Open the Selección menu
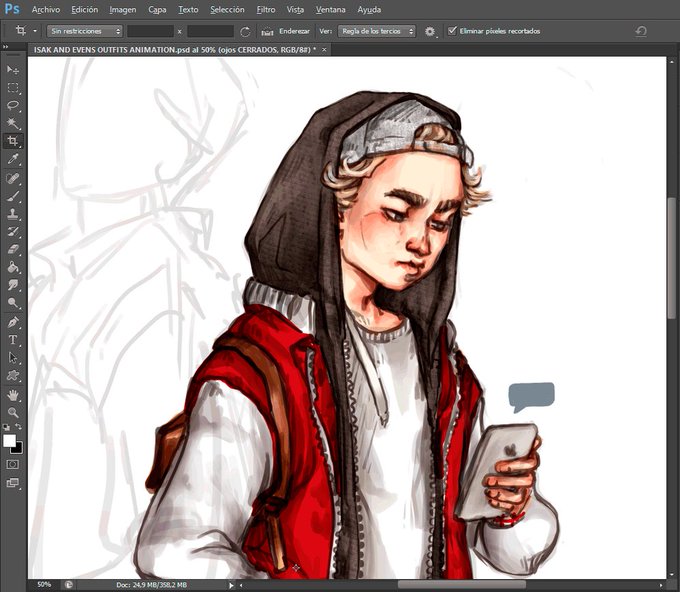Screen dimensions: 680x592 [227, 10]
